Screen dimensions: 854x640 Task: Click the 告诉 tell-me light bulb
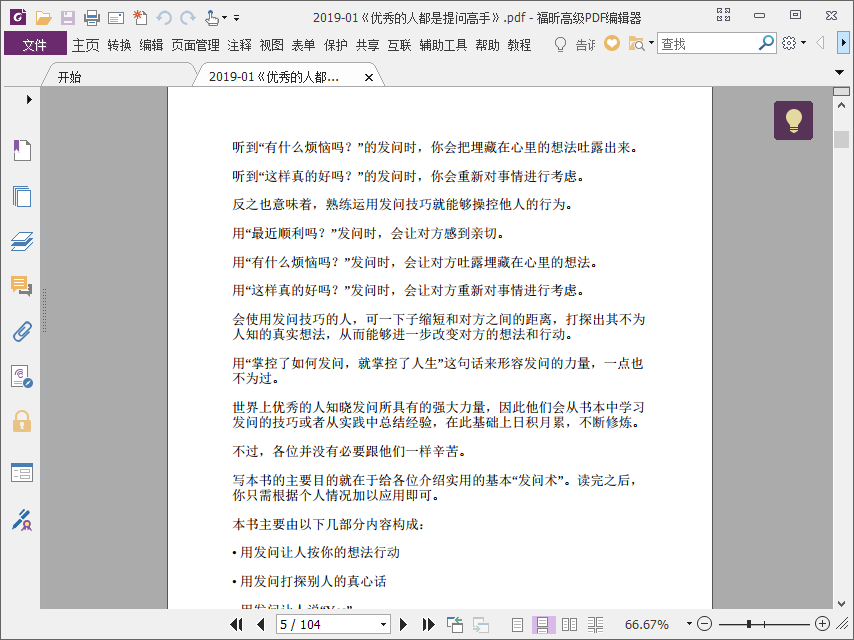[x=560, y=44]
